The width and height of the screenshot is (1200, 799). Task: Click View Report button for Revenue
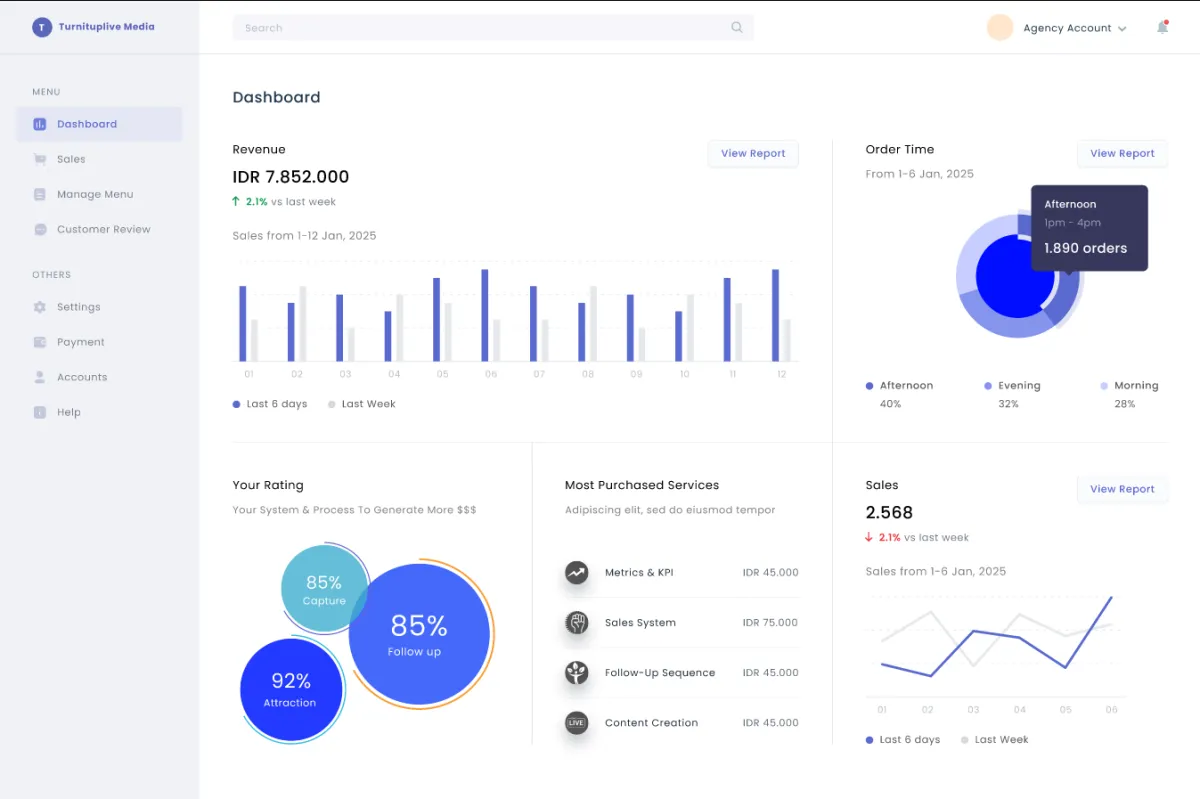point(753,153)
